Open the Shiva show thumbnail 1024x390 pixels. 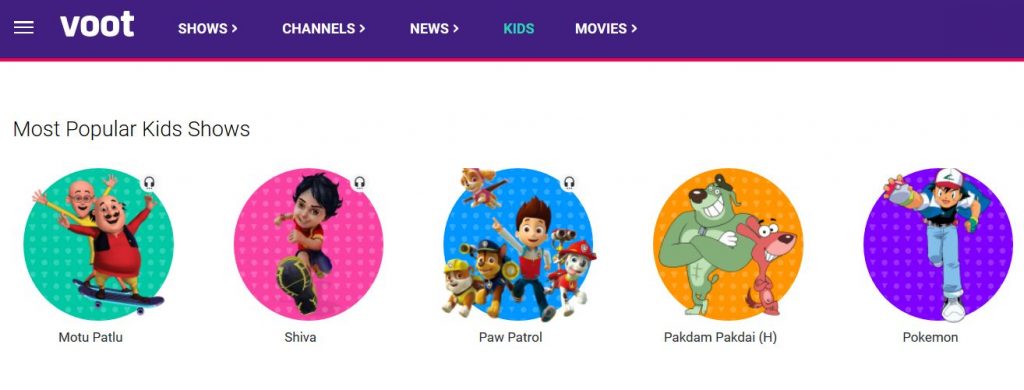[308, 244]
